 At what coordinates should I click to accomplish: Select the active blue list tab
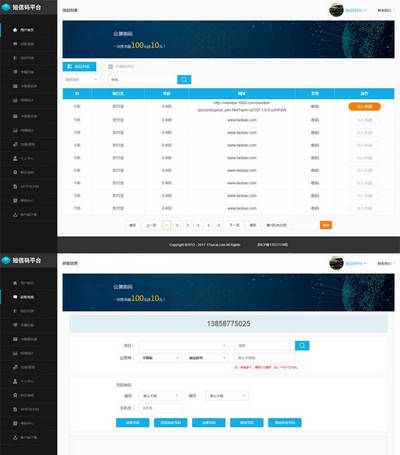coord(79,67)
